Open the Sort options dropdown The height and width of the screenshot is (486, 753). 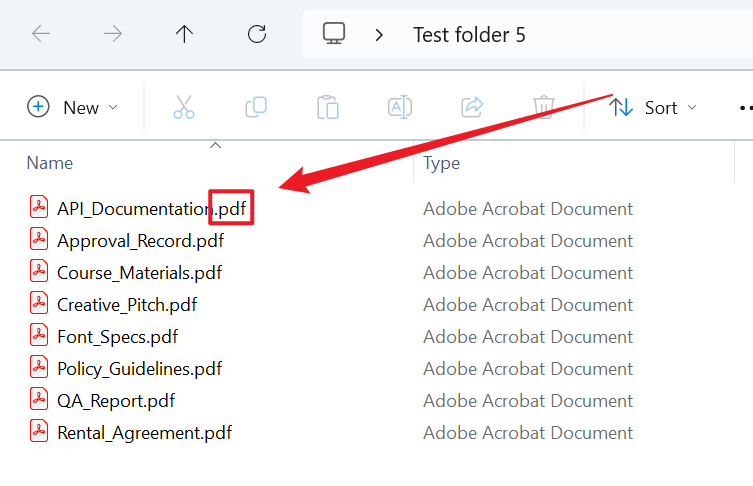pyautogui.click(x=653, y=107)
